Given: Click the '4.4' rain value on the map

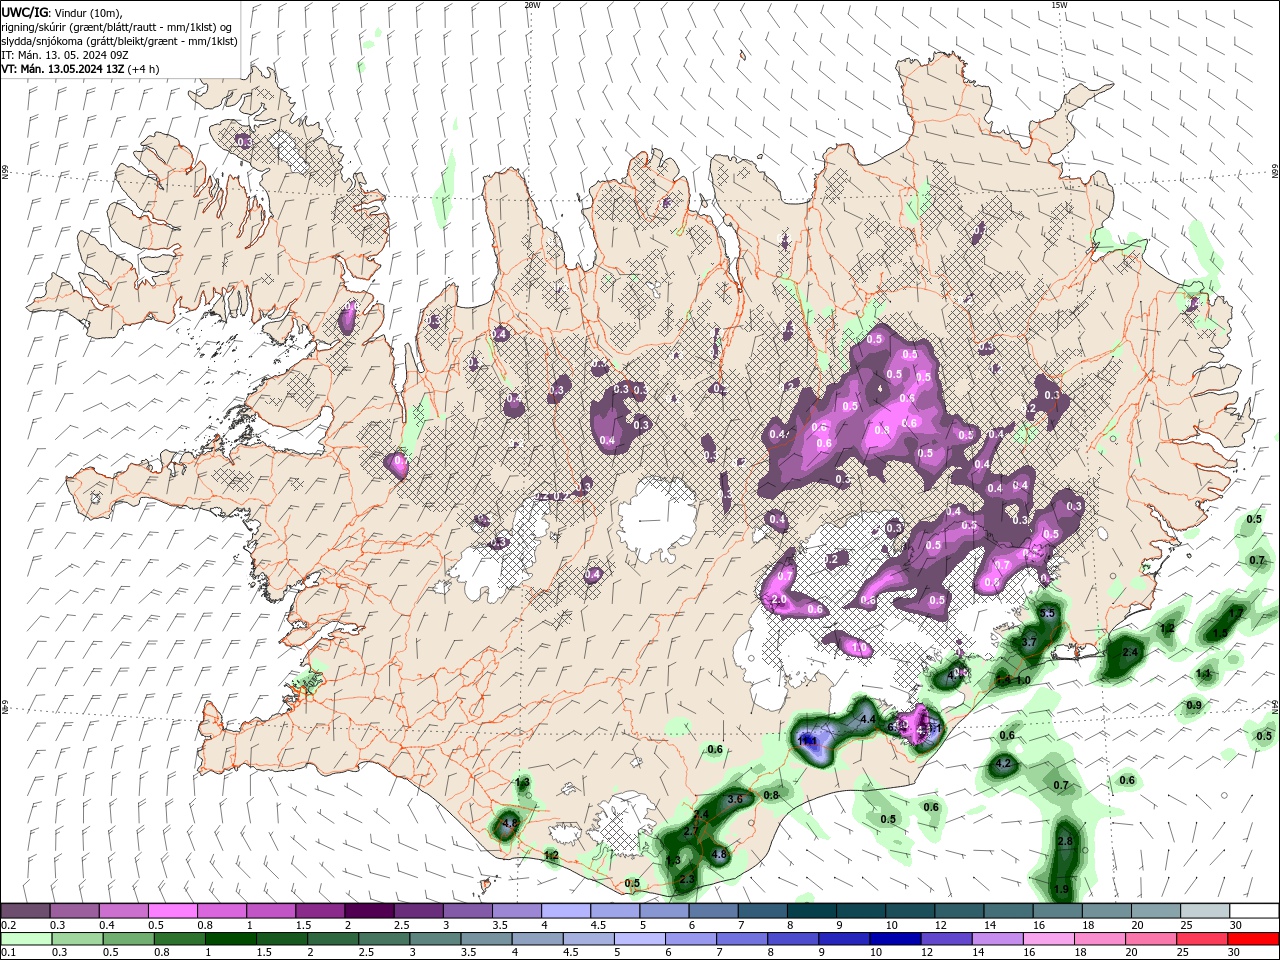Looking at the screenshot, I should point(868,720).
